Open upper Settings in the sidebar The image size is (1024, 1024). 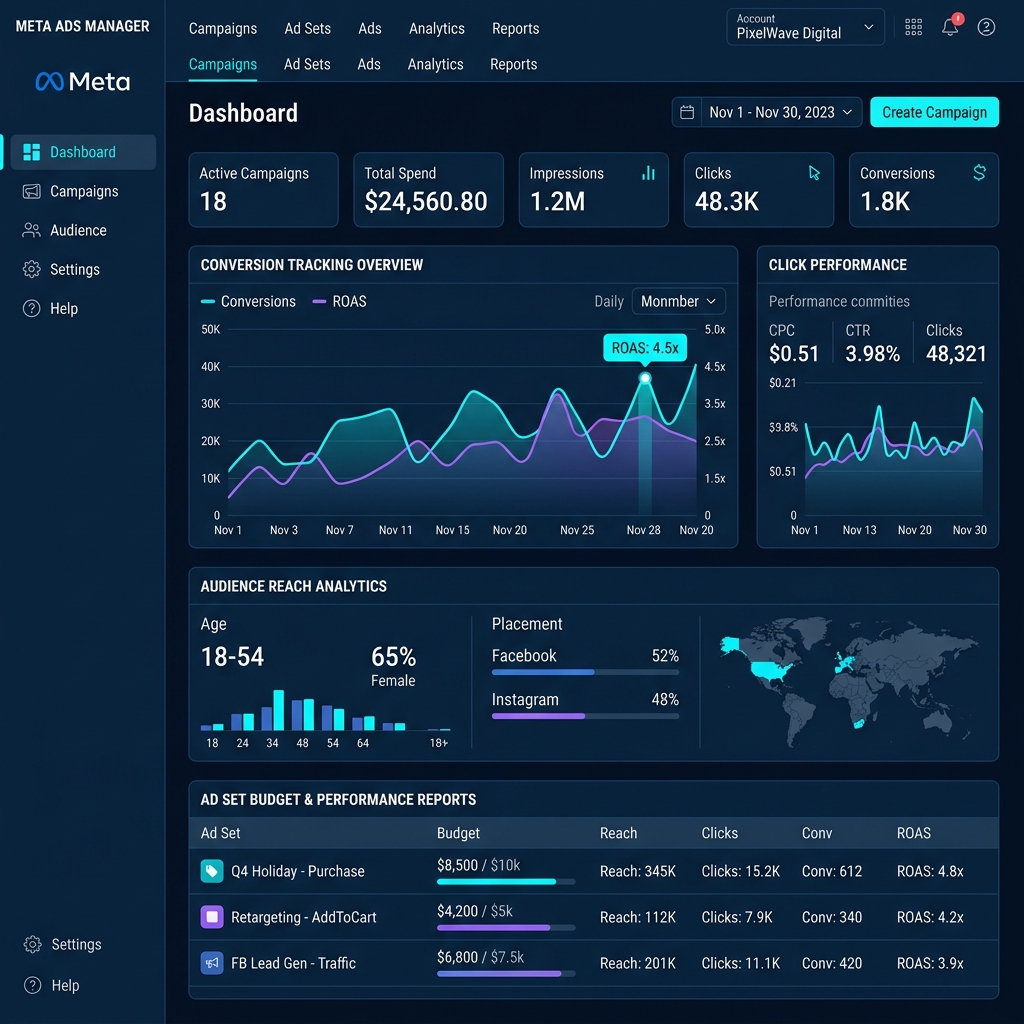click(x=84, y=269)
